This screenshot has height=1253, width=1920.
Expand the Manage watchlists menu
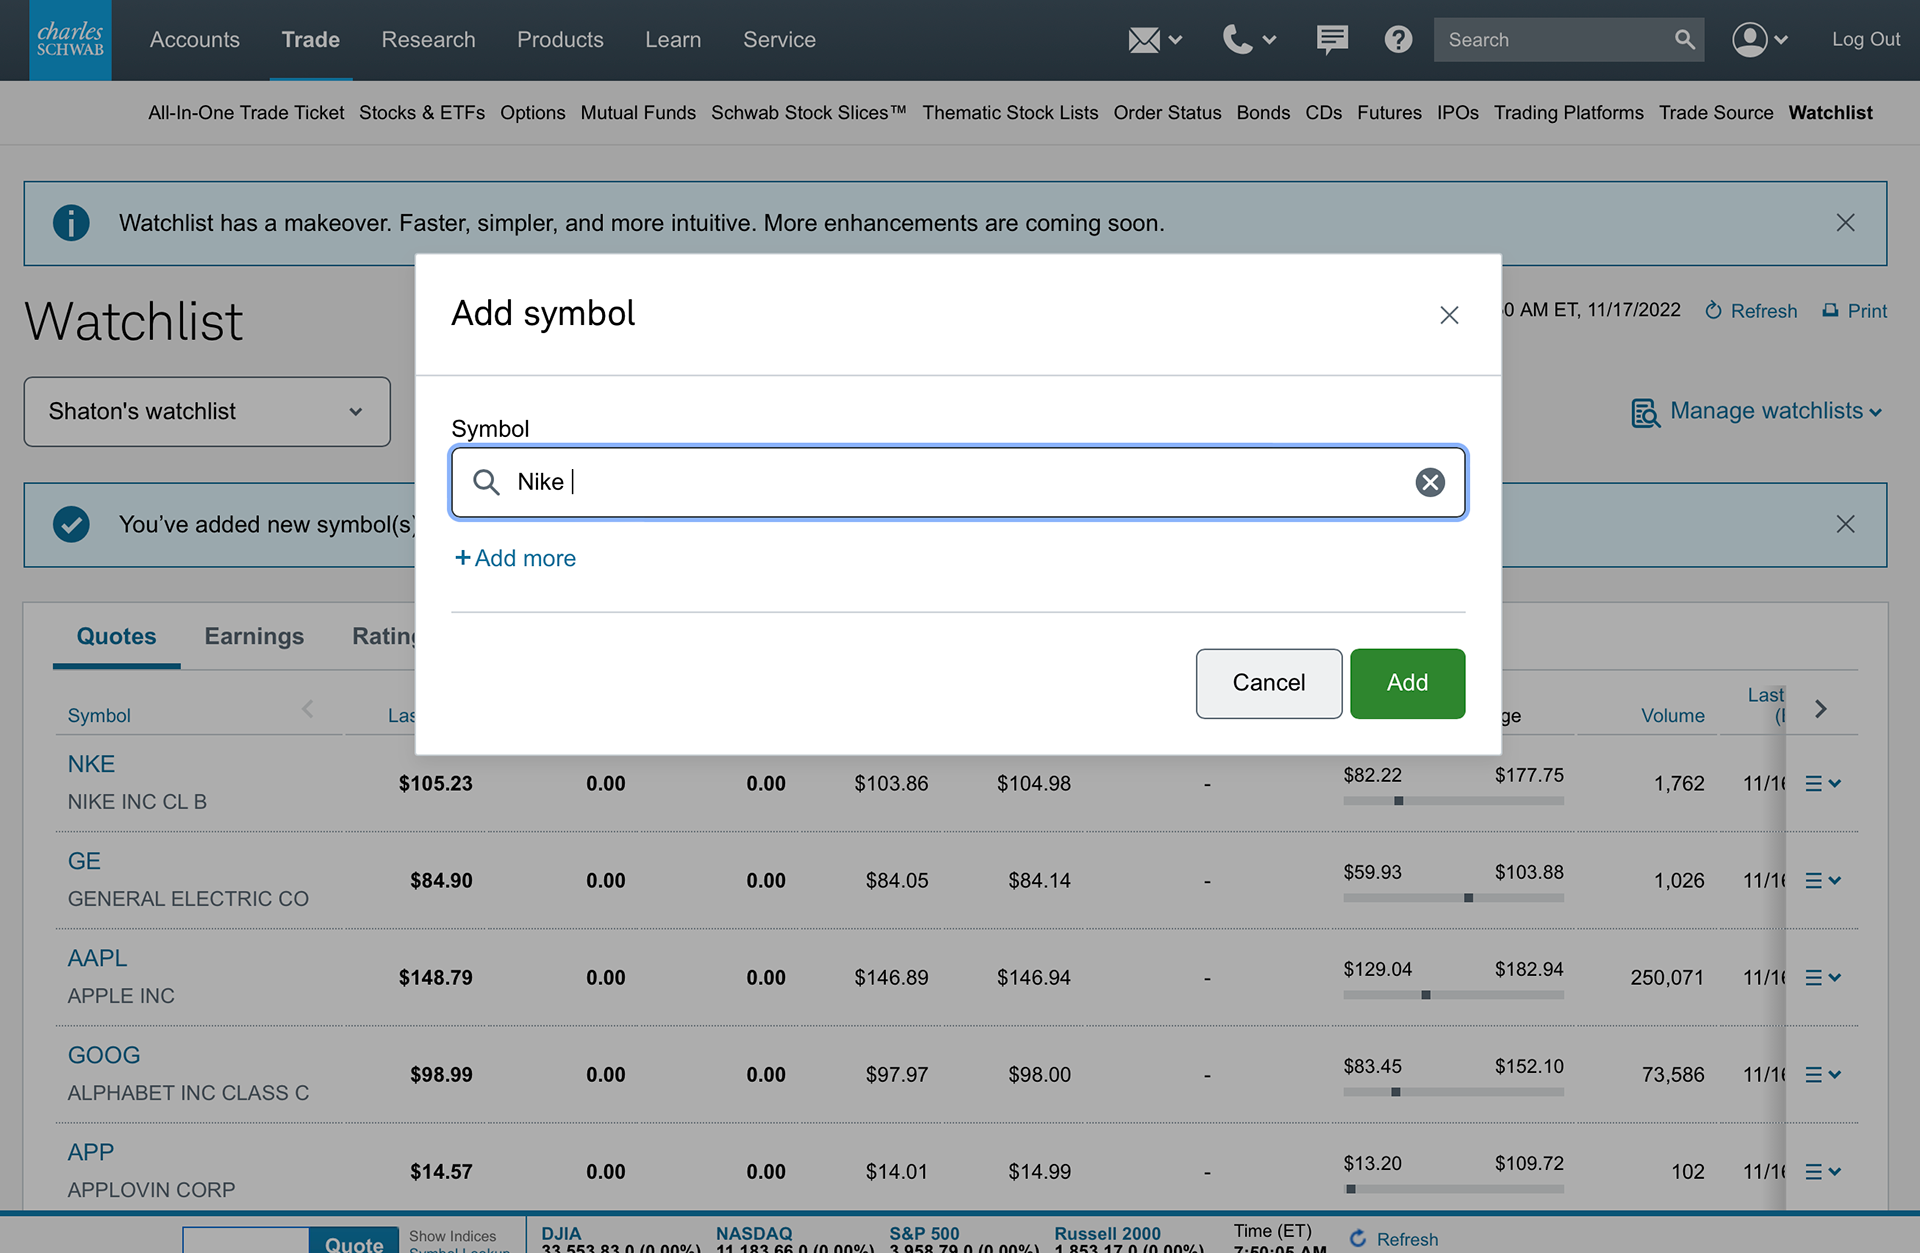(x=1775, y=411)
